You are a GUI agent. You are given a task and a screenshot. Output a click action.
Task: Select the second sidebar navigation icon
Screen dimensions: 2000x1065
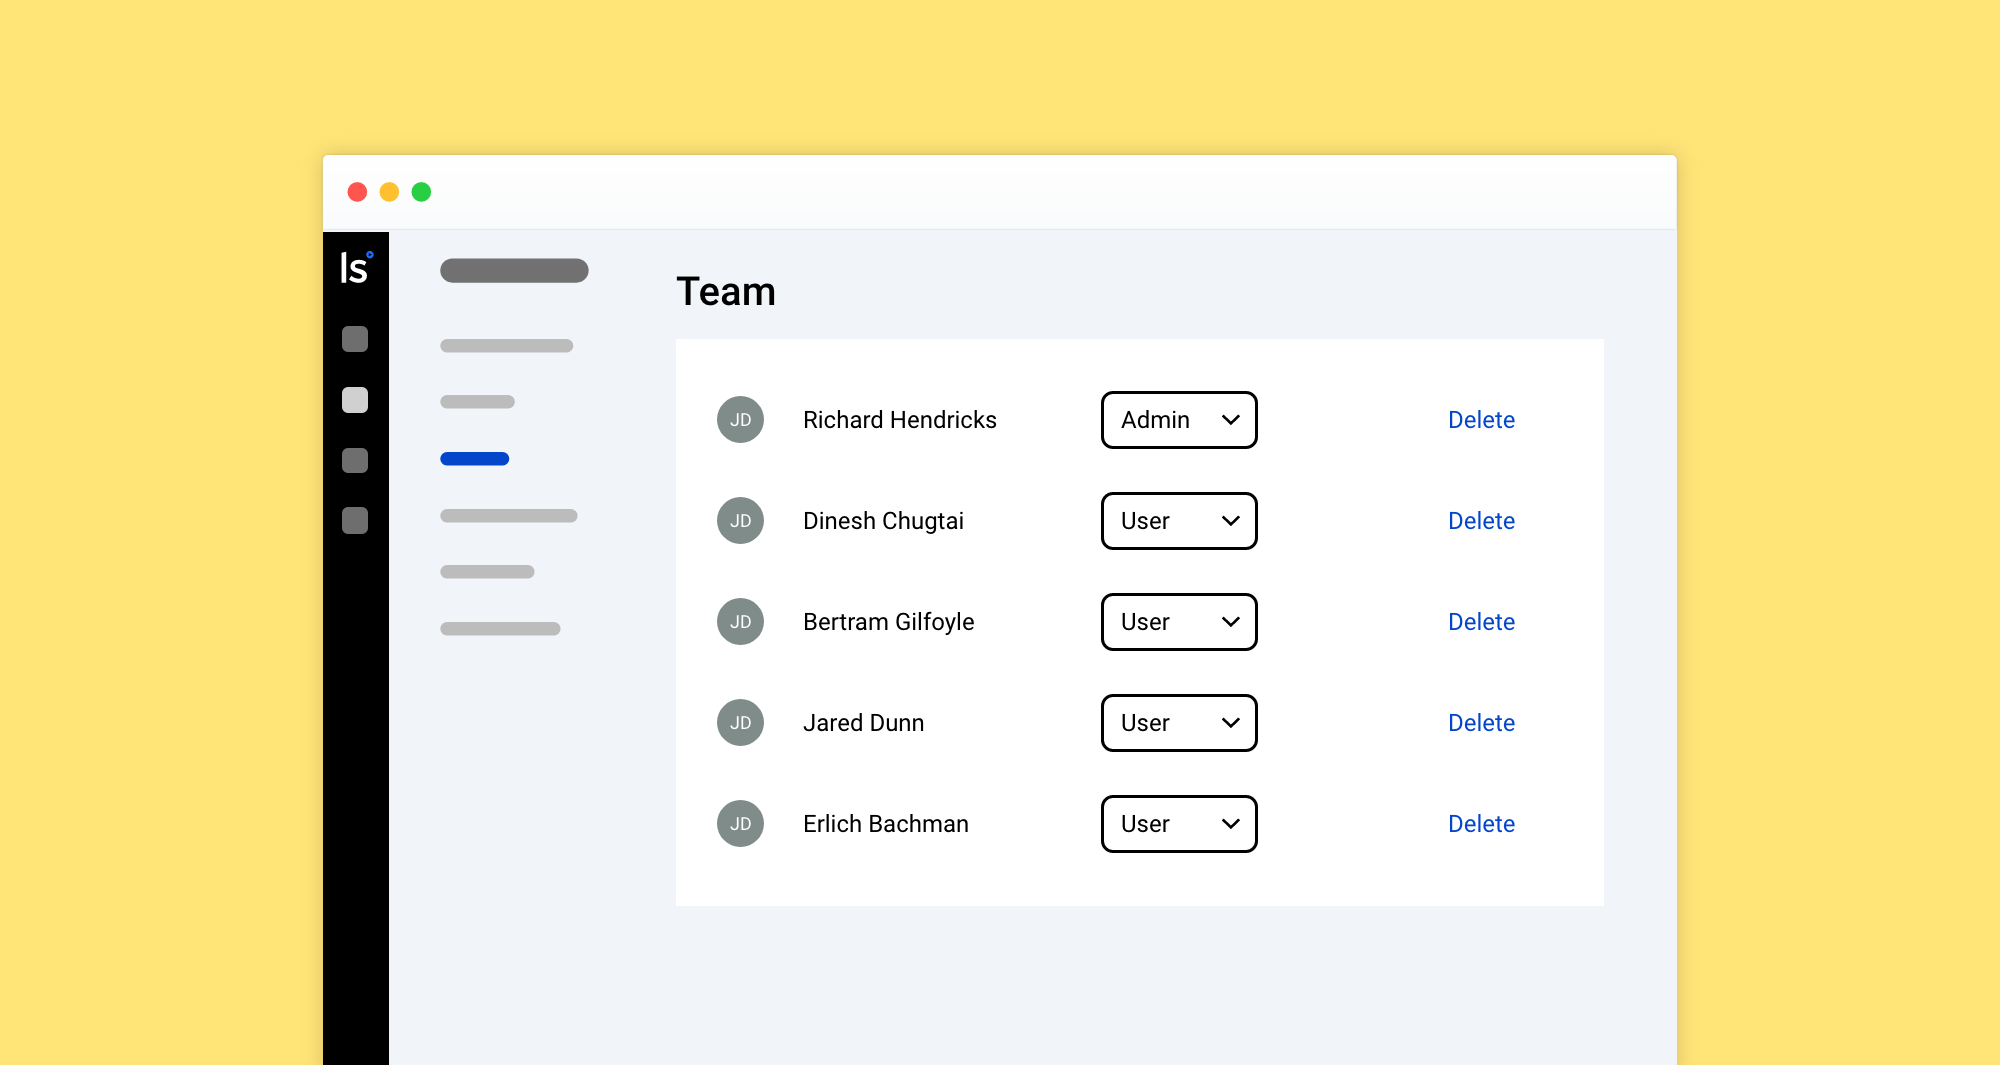(x=355, y=400)
